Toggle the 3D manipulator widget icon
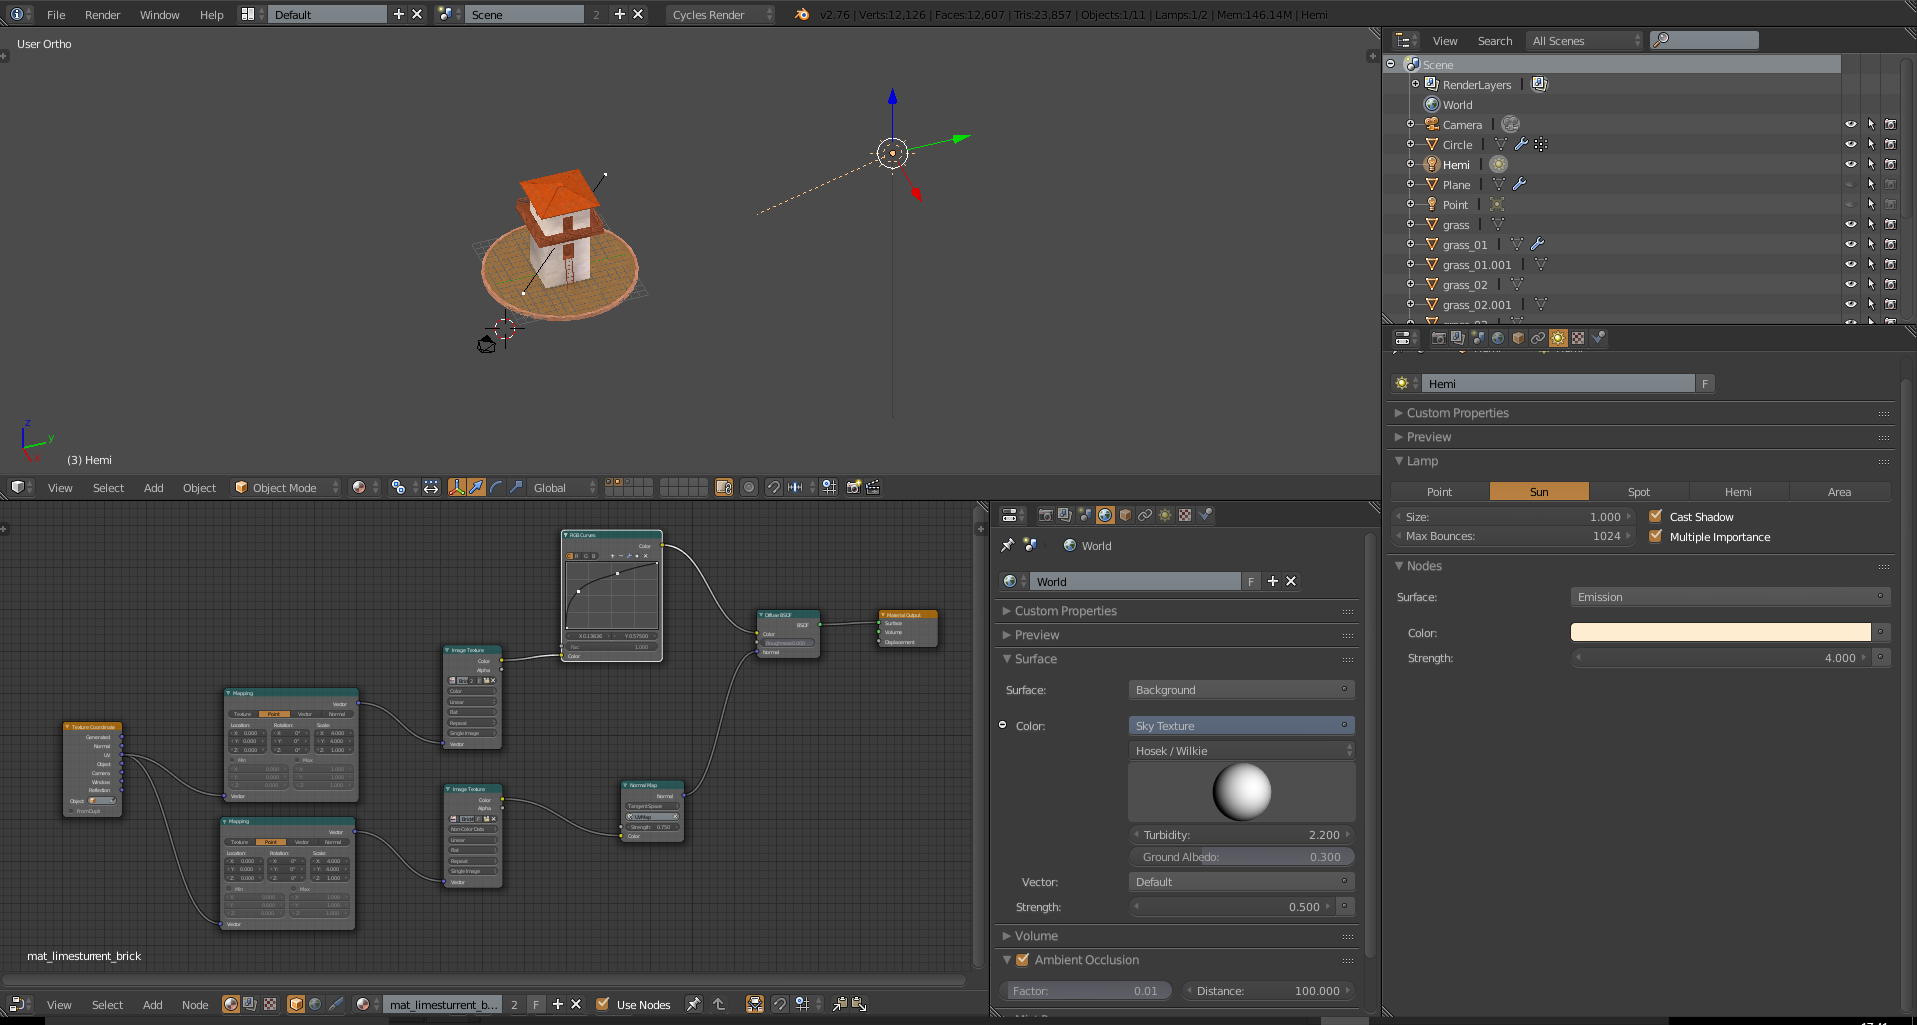The height and width of the screenshot is (1025, 1917). (457, 487)
